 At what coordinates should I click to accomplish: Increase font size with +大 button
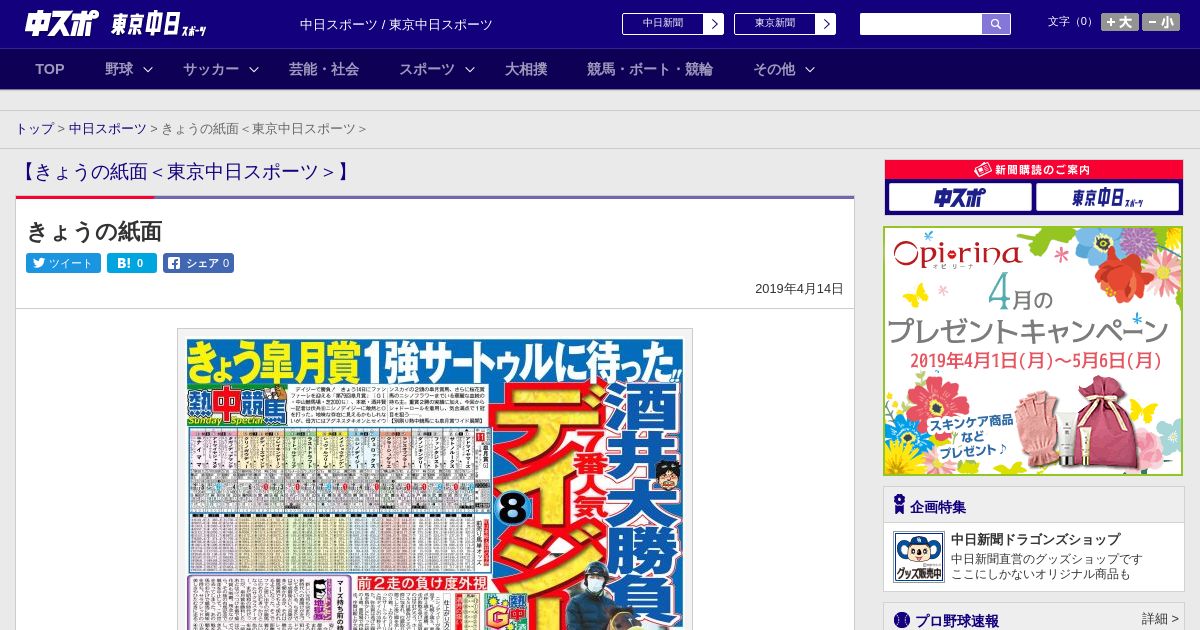[1119, 22]
